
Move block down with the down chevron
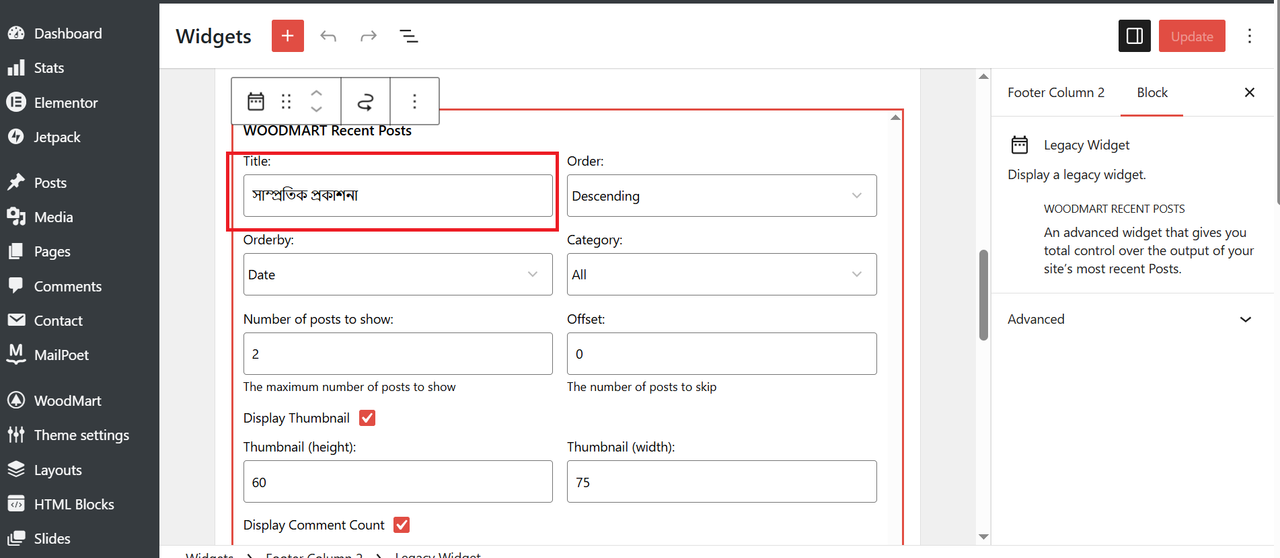pos(316,109)
